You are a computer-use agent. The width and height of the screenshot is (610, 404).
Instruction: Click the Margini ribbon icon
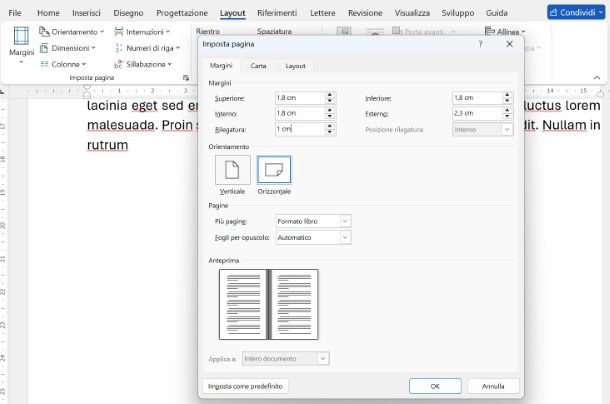tap(21, 42)
